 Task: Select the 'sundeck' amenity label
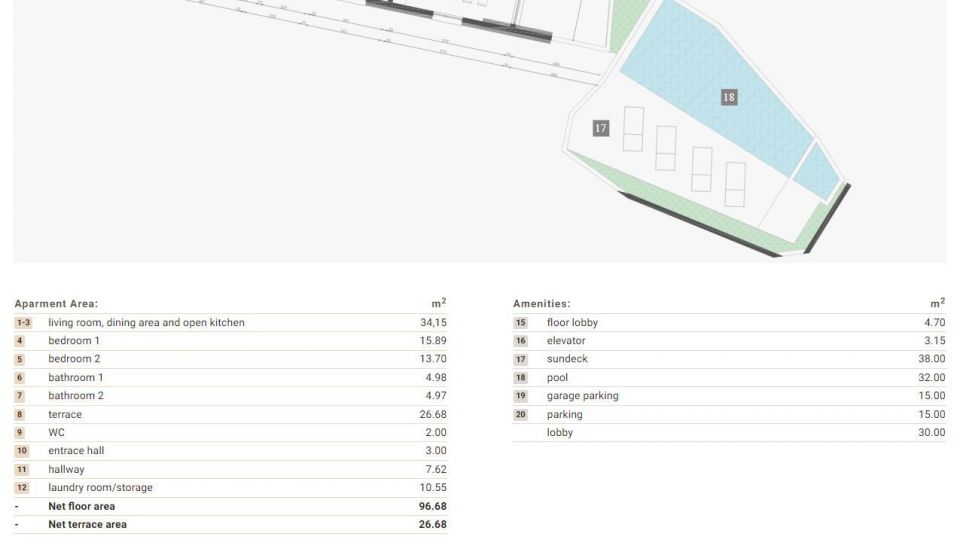pos(567,359)
